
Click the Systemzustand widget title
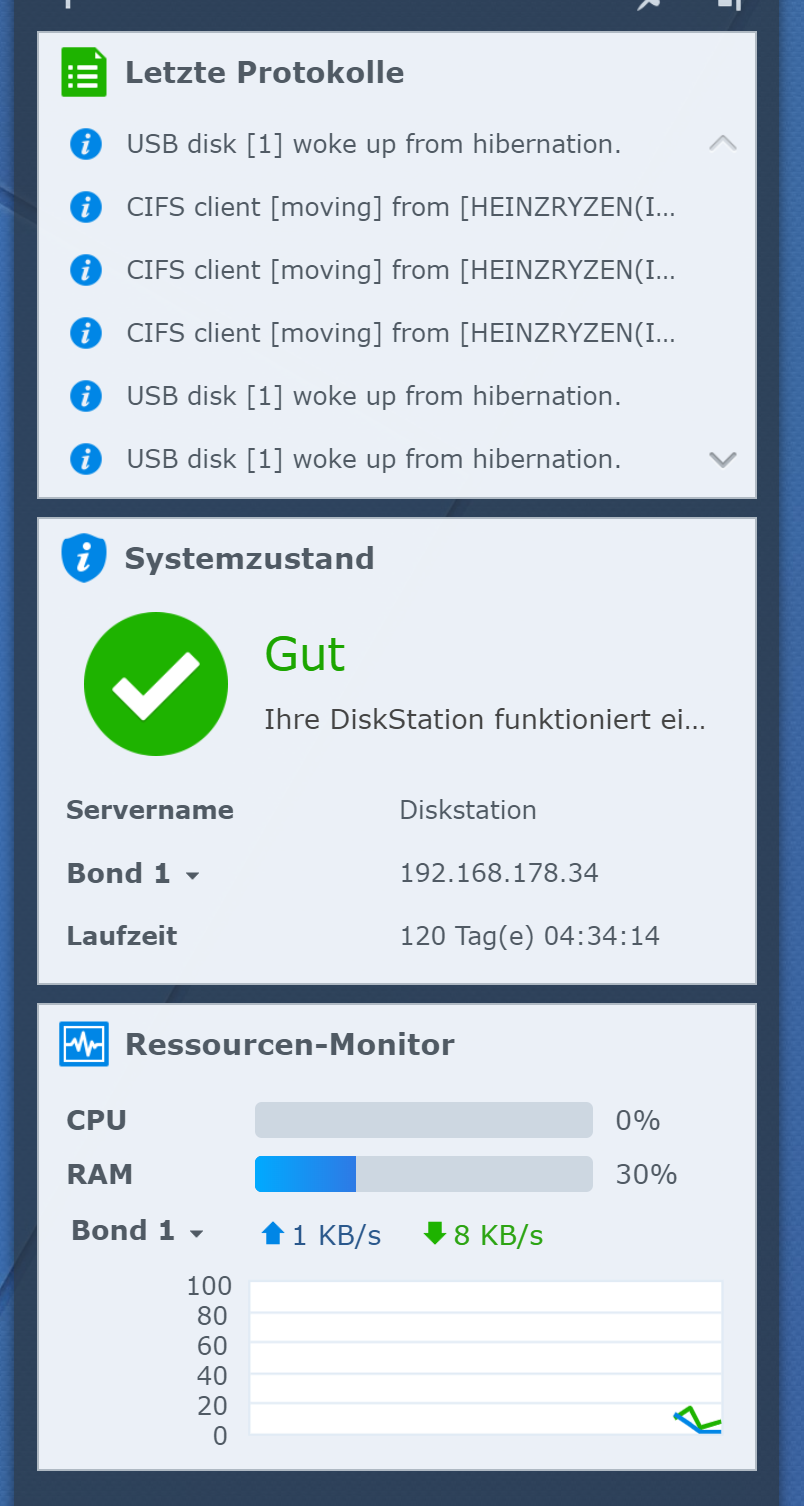click(249, 558)
